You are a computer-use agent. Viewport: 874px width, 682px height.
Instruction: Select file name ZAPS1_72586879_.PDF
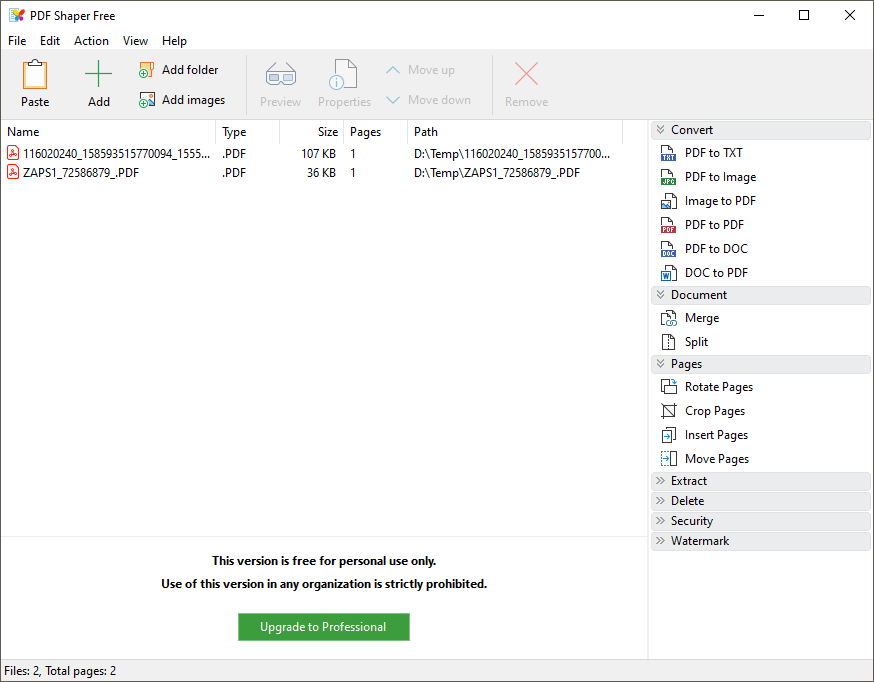coord(81,173)
